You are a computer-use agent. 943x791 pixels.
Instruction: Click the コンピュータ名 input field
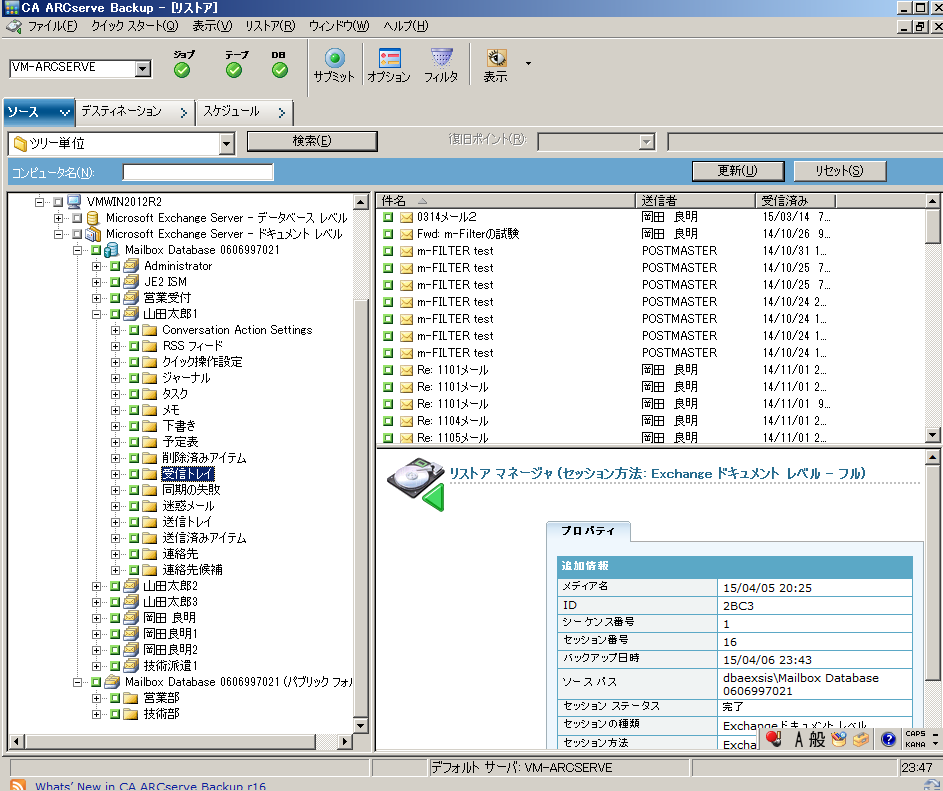(197, 173)
